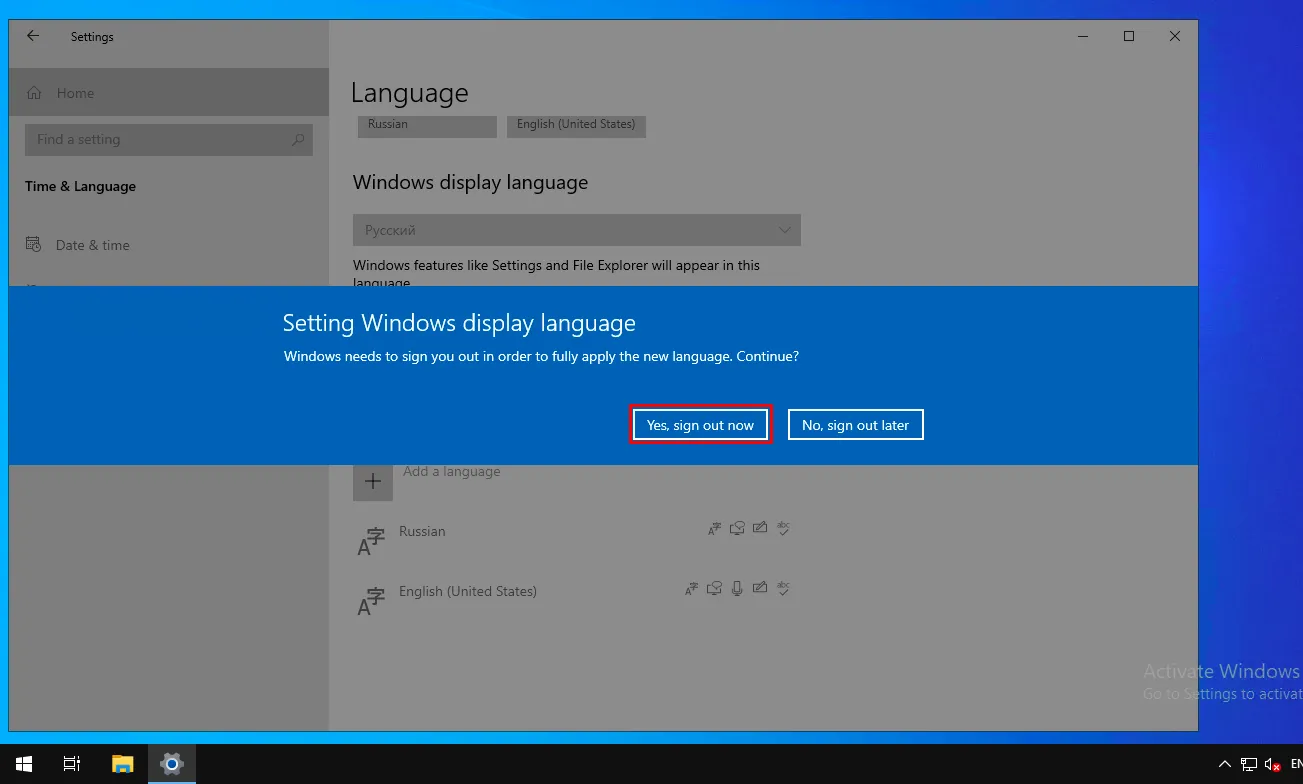The image size is (1303, 784).
Task: Click Yes, sign out now button
Action: click(700, 425)
